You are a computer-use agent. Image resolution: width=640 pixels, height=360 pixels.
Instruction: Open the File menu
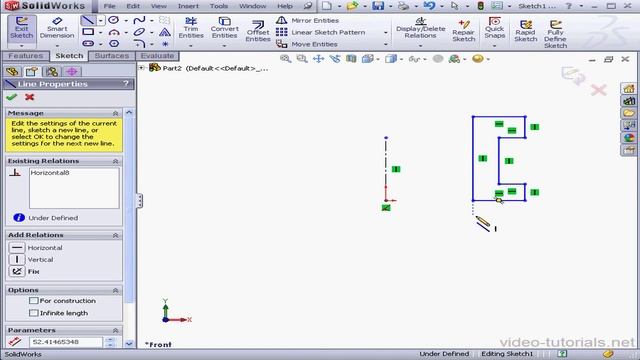(x=109, y=6)
